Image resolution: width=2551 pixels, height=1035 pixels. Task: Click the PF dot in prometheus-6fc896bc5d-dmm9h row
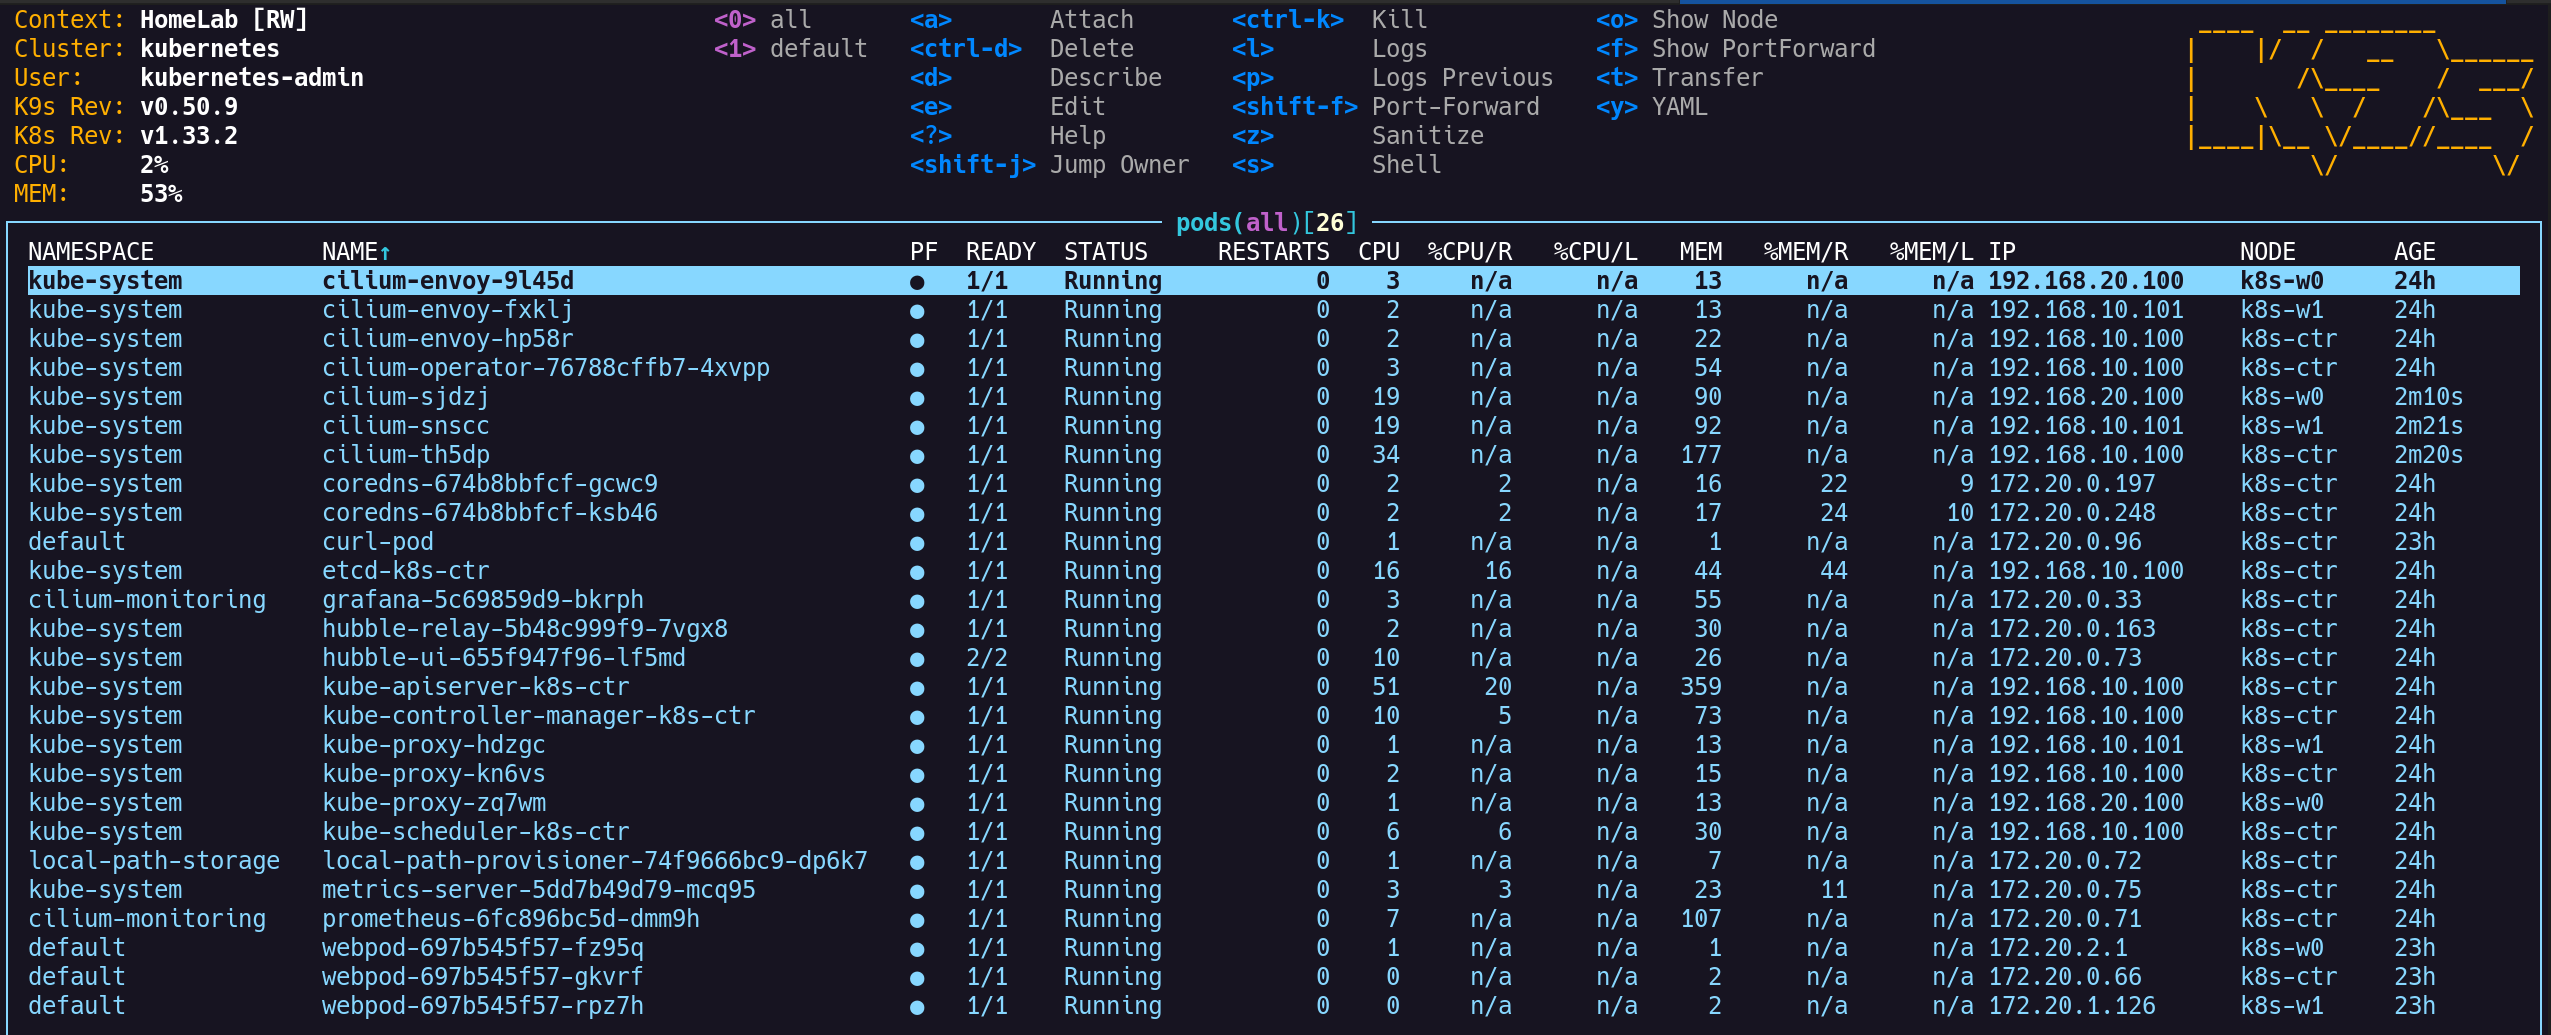tap(917, 920)
